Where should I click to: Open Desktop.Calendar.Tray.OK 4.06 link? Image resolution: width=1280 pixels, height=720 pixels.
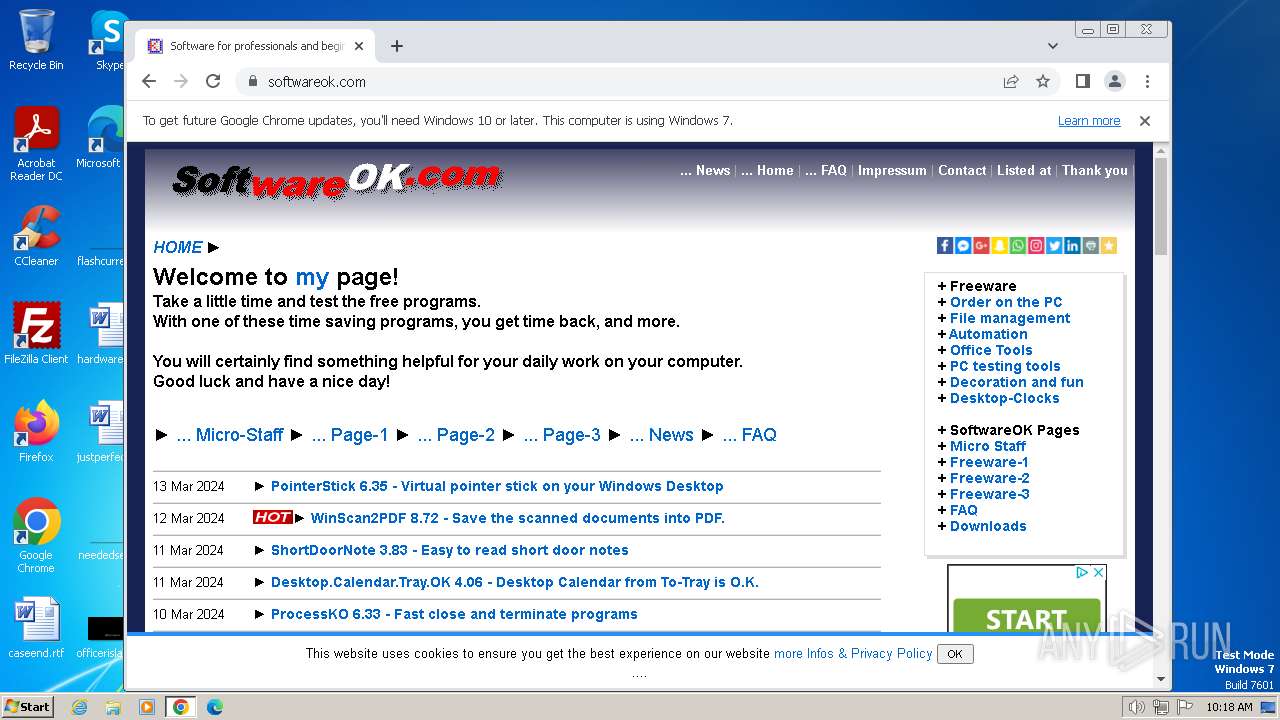tap(515, 582)
